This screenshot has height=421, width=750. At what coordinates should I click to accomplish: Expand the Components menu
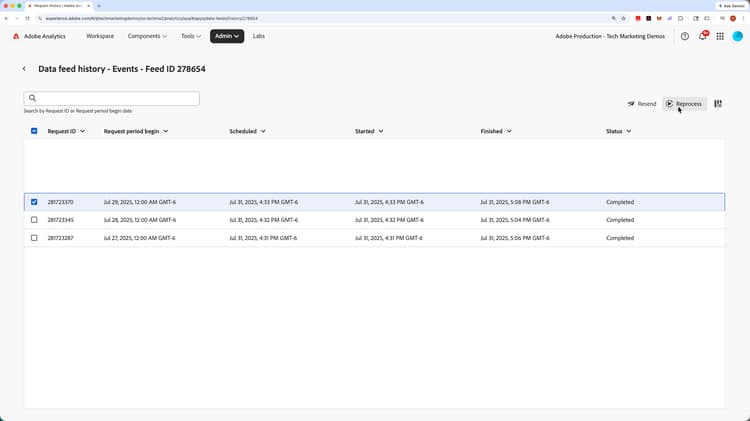(147, 36)
